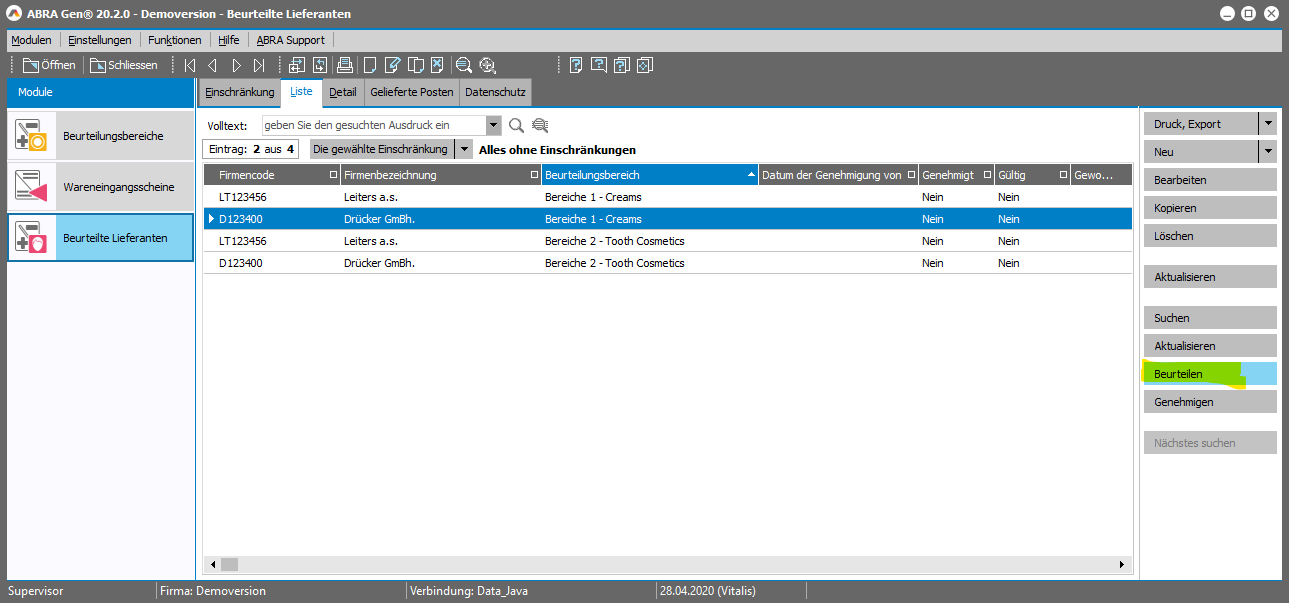
Task: Open the Funktionen menu
Action: 174,40
